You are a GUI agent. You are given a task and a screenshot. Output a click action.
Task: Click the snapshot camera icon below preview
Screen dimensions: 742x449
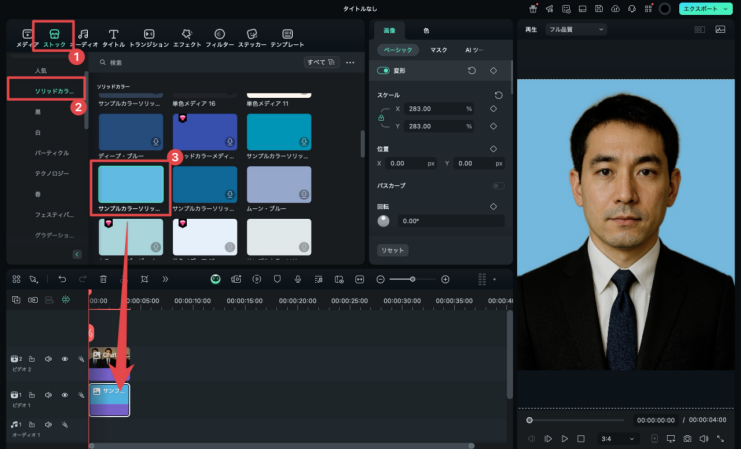coord(686,438)
